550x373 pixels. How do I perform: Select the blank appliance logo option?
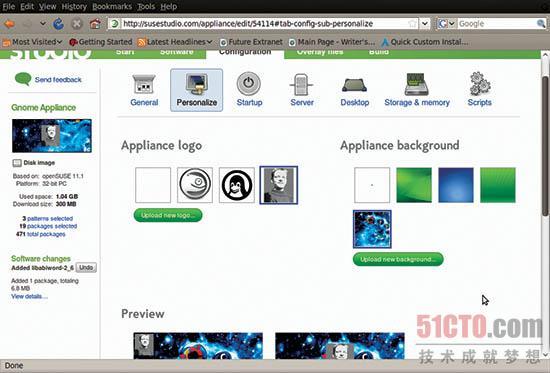pyautogui.click(x=153, y=185)
